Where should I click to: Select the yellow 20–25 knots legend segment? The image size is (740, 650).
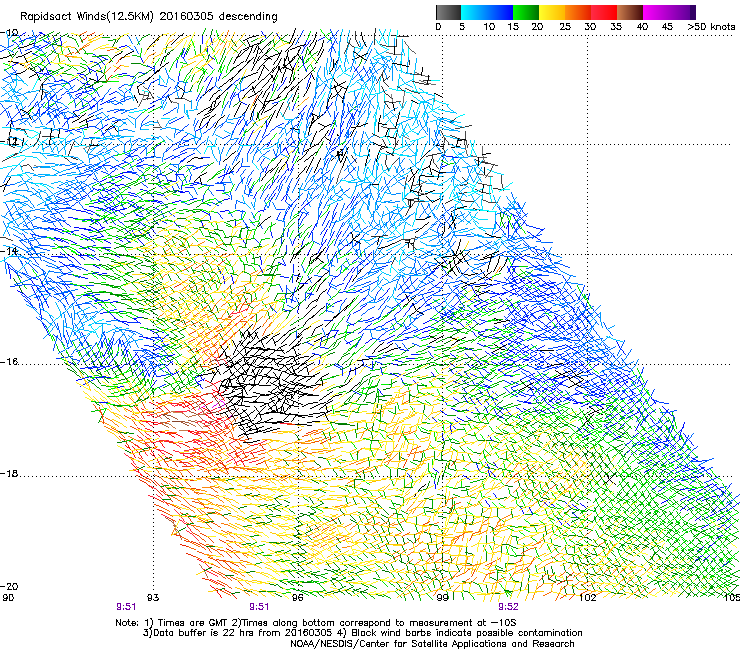click(x=552, y=12)
